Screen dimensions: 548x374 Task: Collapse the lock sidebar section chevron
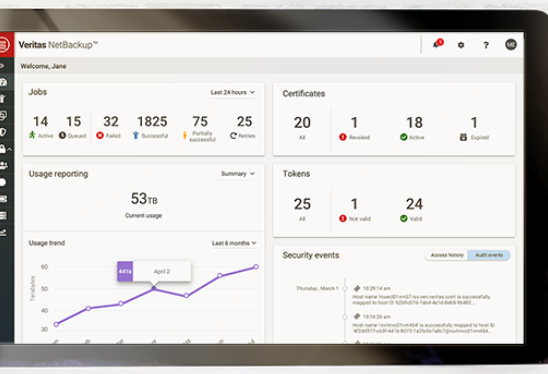point(10,149)
